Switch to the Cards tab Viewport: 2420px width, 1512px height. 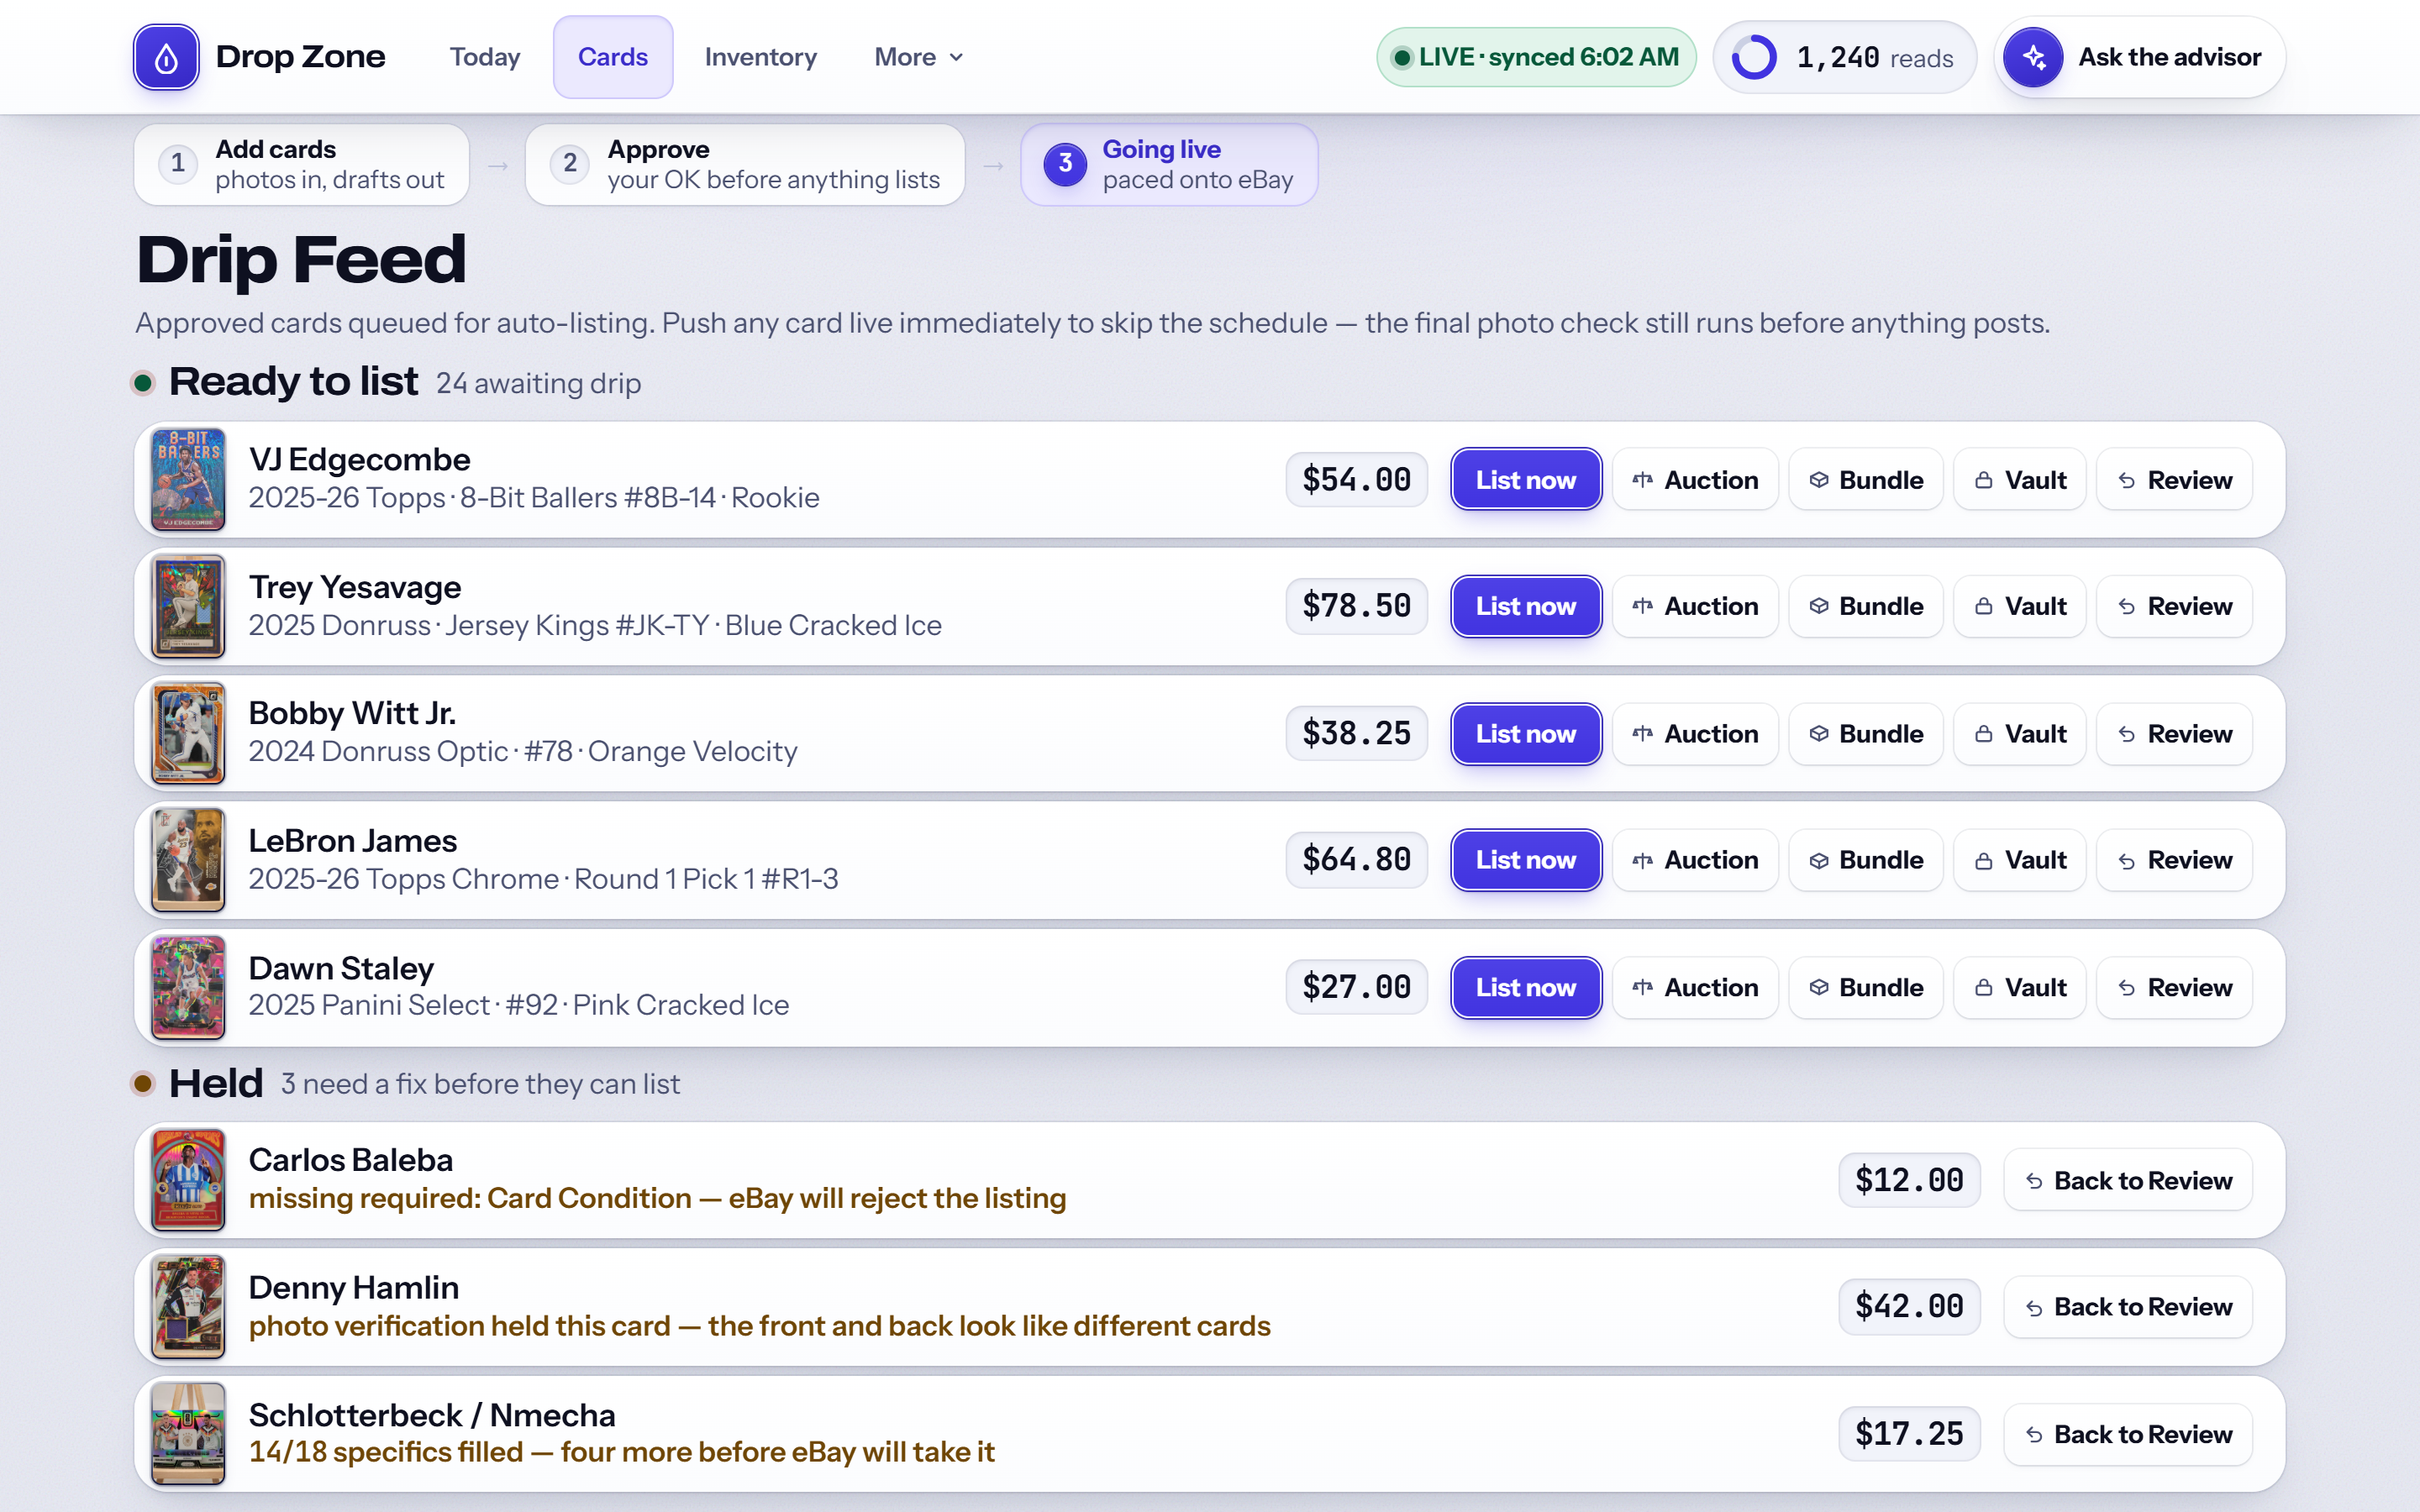[x=613, y=57]
